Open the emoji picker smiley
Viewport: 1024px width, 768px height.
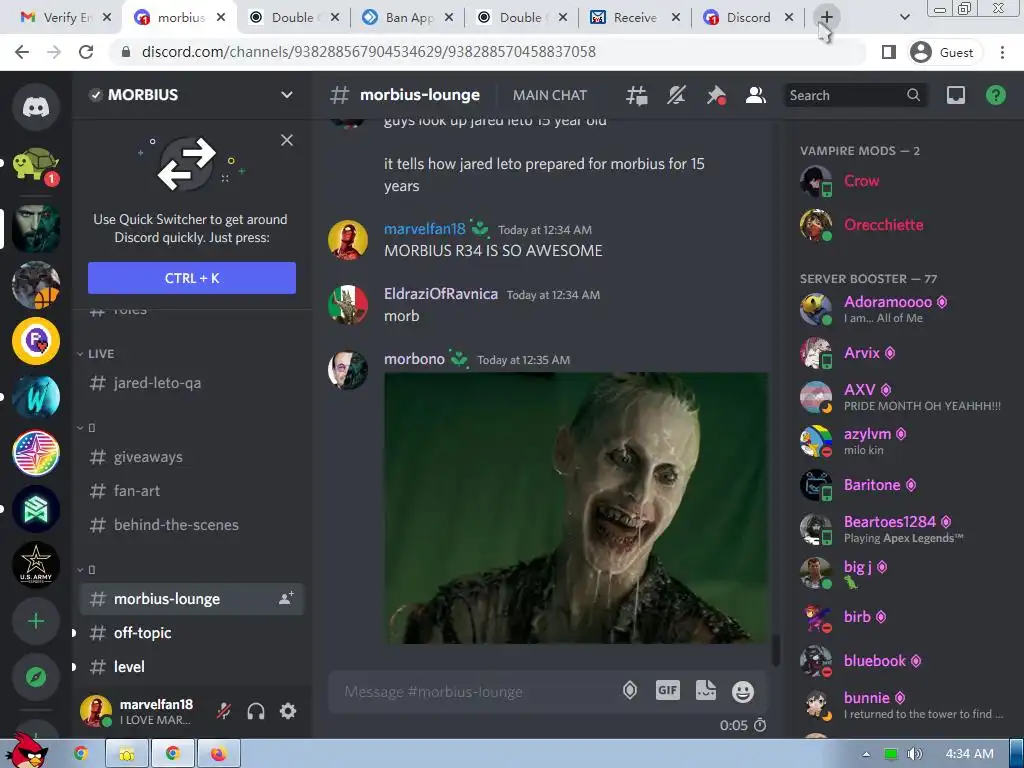[x=743, y=692]
